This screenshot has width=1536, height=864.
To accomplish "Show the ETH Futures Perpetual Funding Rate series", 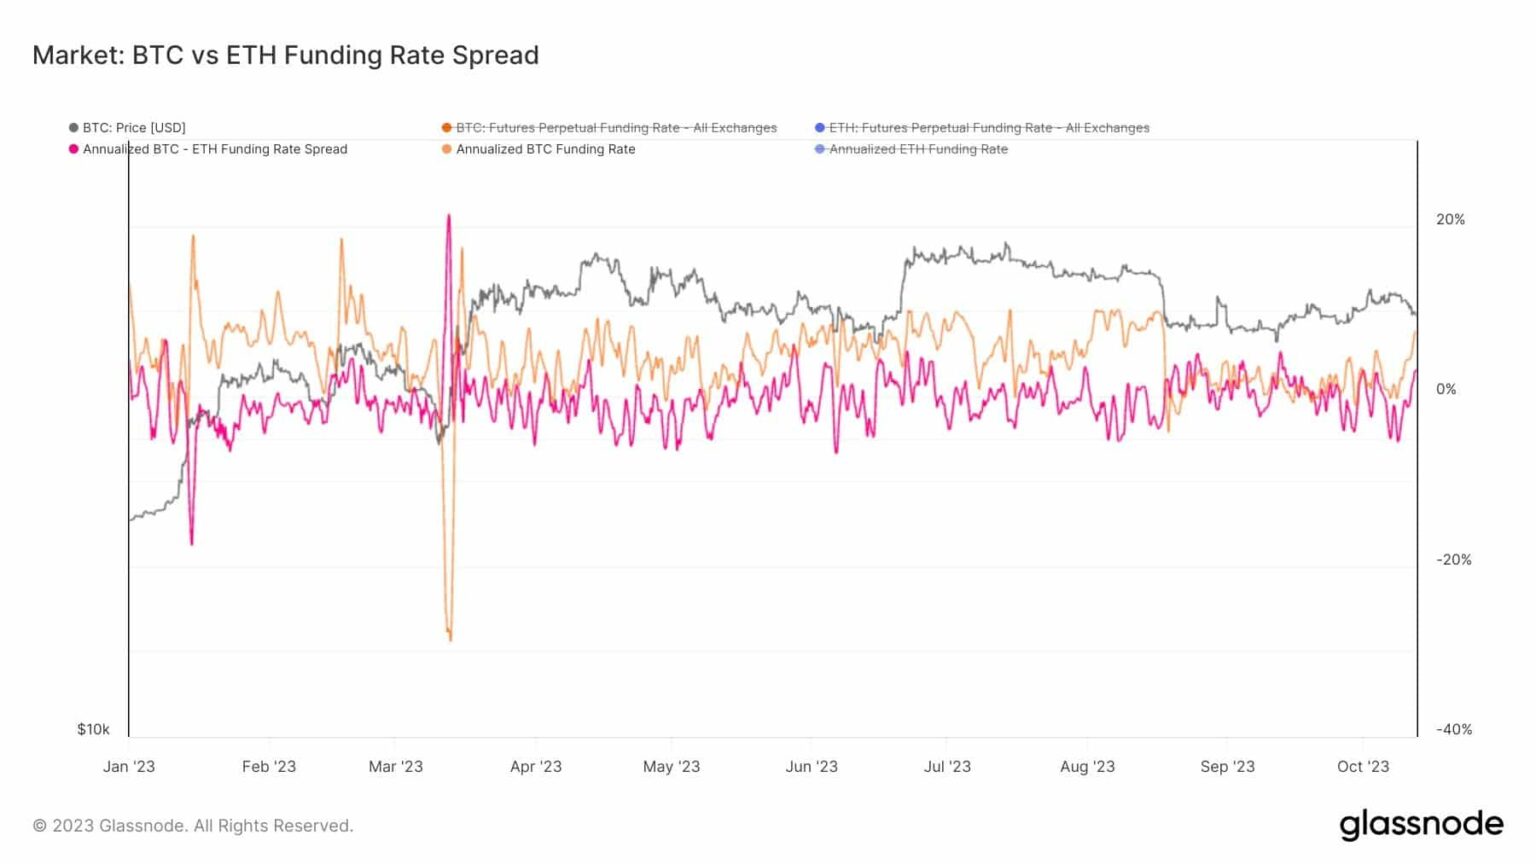I will (989, 128).
